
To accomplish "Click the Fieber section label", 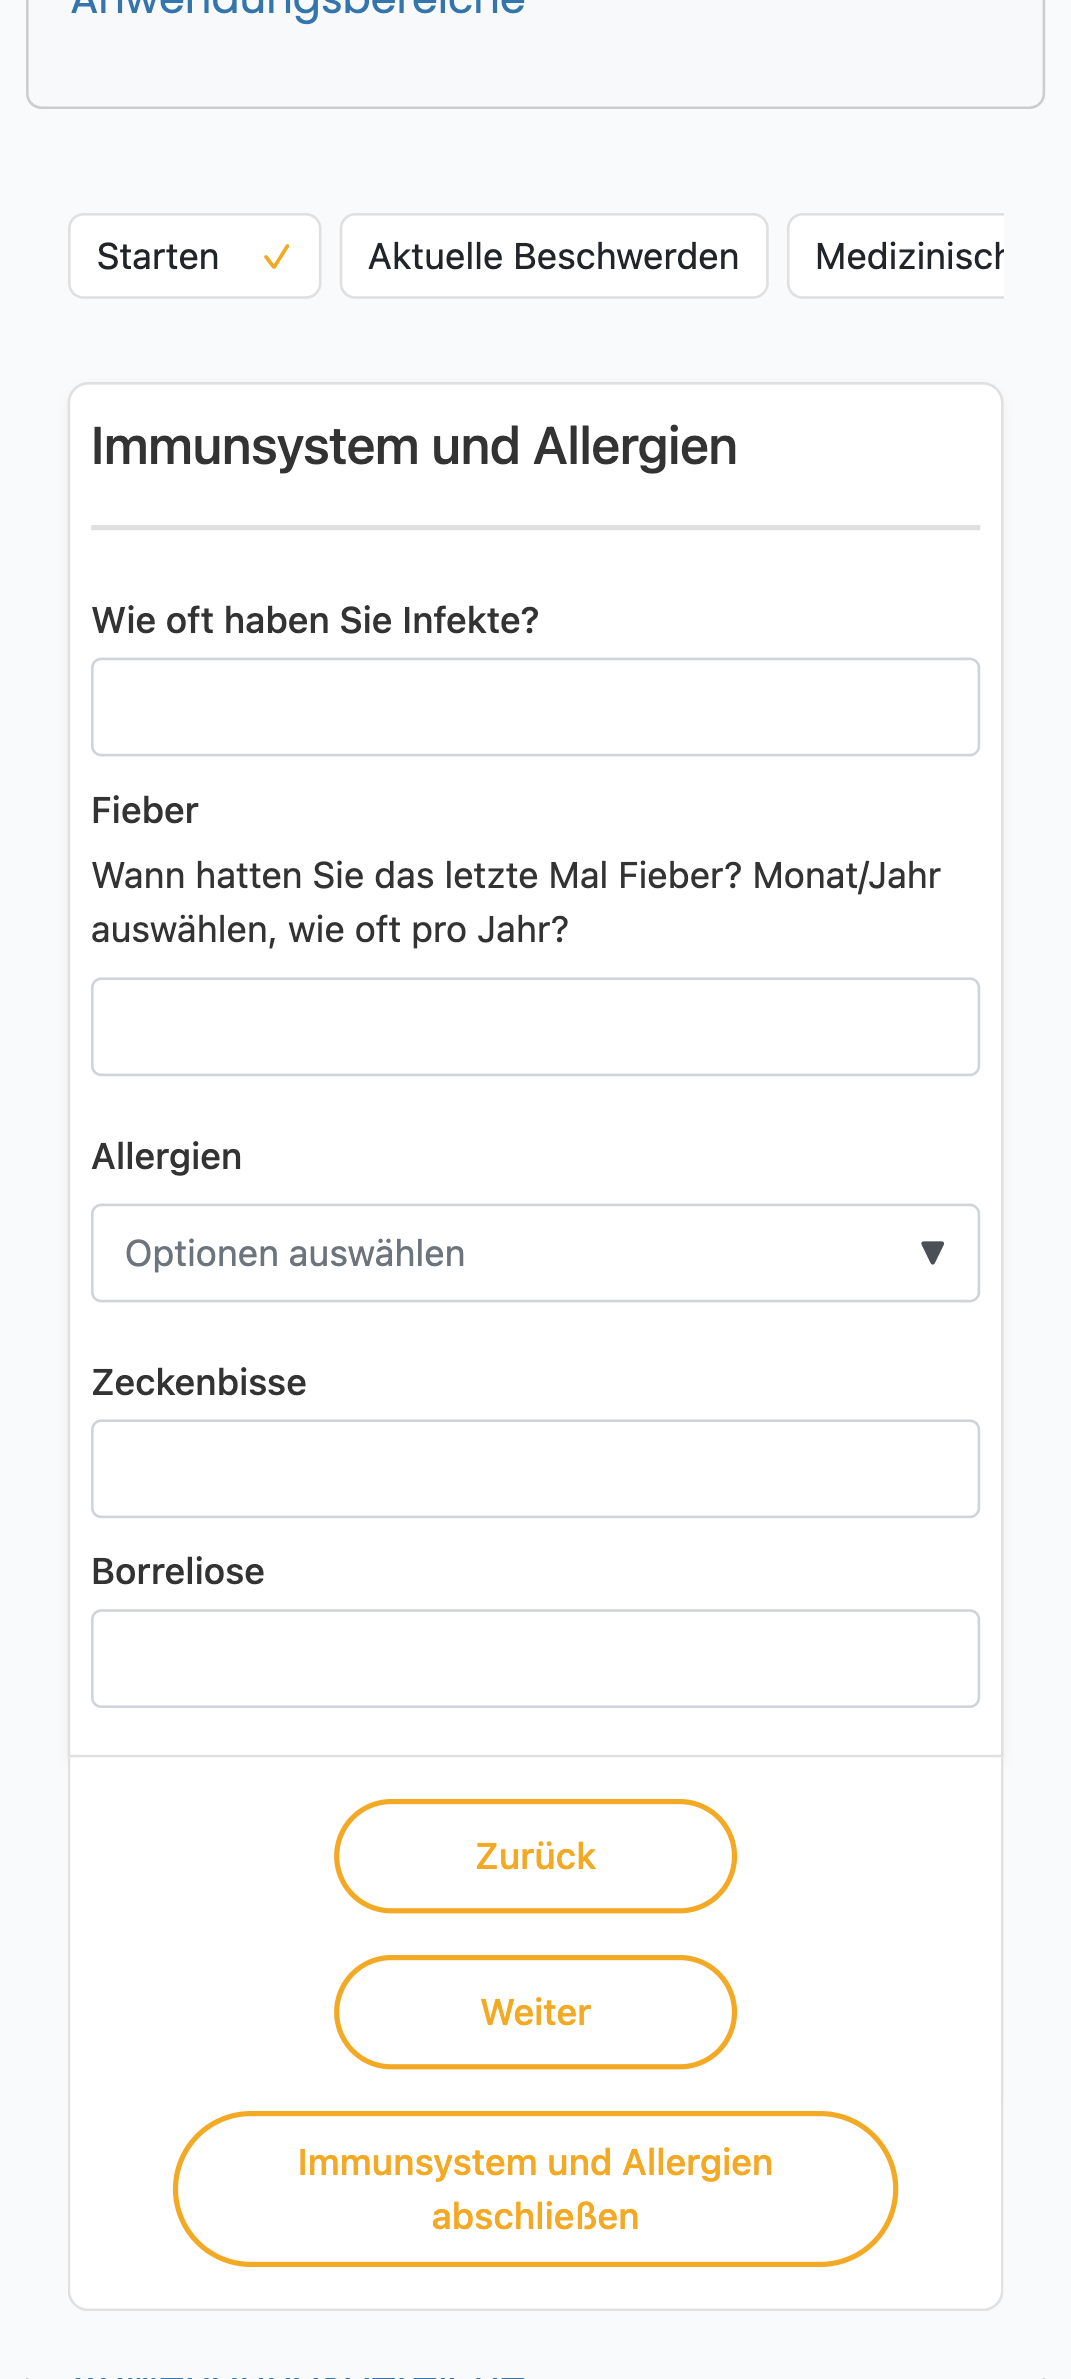I will (x=145, y=810).
